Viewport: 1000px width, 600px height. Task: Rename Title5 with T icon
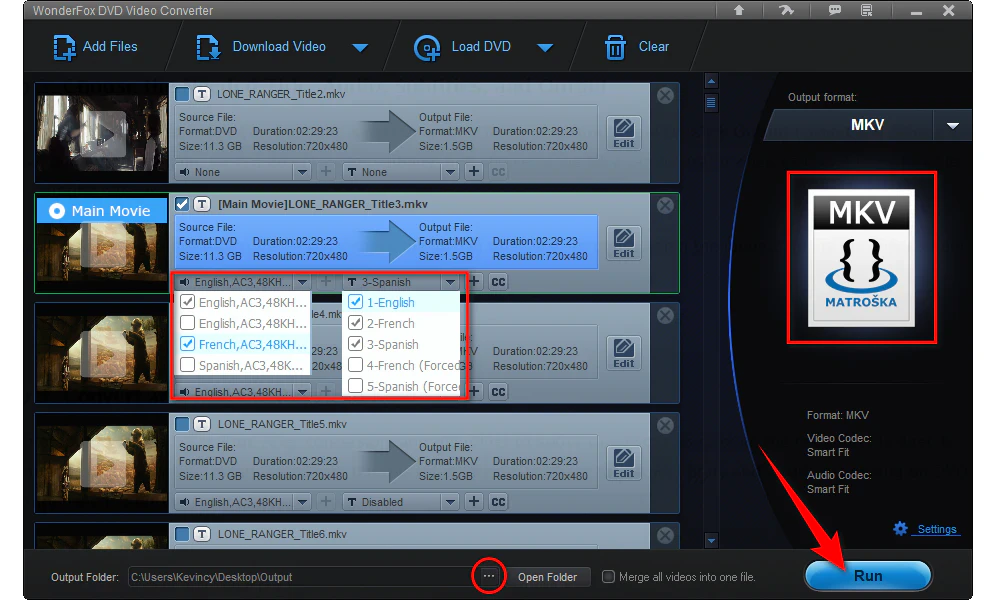point(202,424)
